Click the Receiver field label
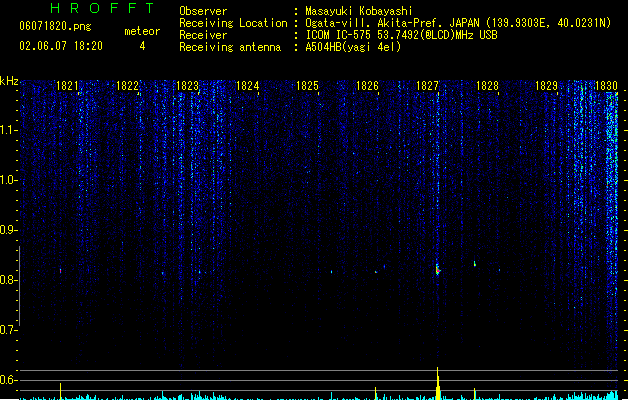This screenshot has width=629, height=400. [x=203, y=35]
